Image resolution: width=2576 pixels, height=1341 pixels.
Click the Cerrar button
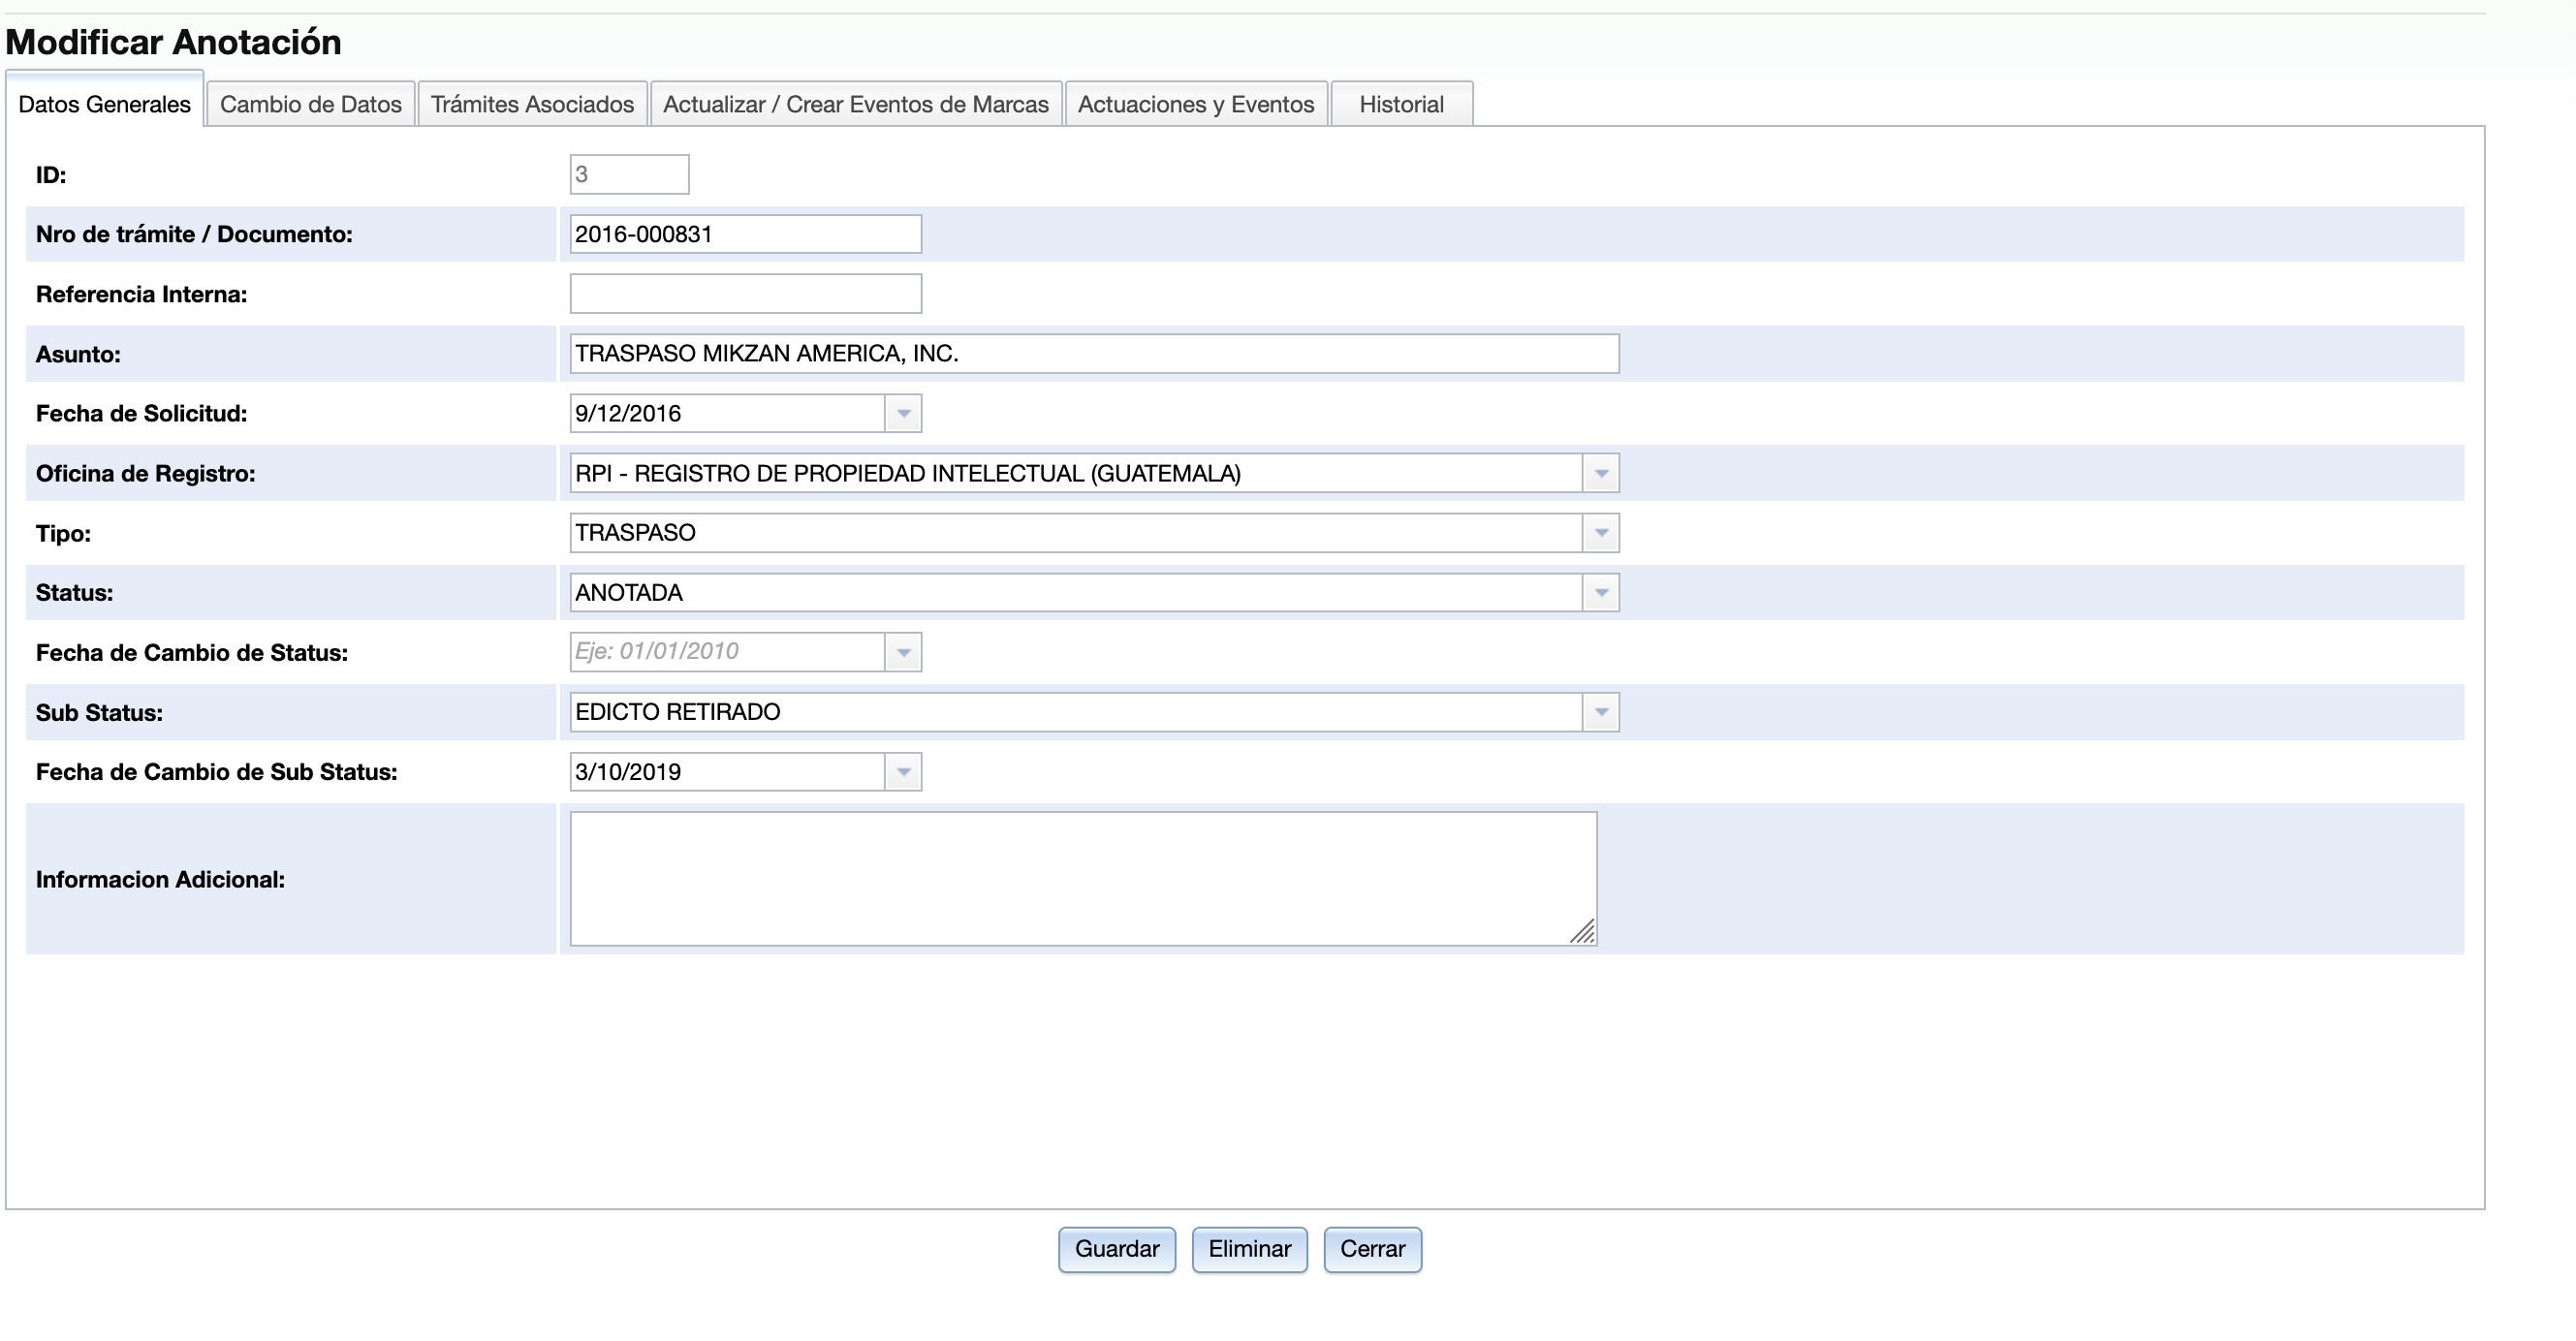click(1371, 1249)
